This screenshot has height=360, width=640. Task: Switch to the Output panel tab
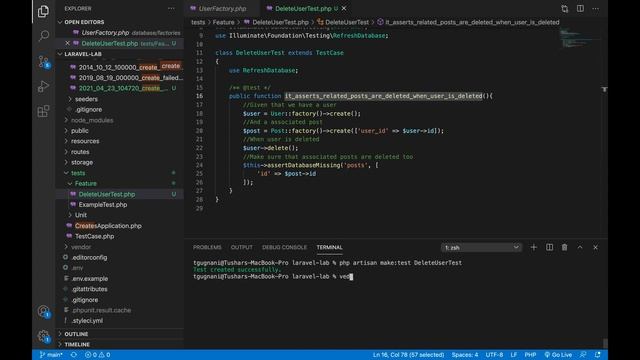[x=242, y=247]
